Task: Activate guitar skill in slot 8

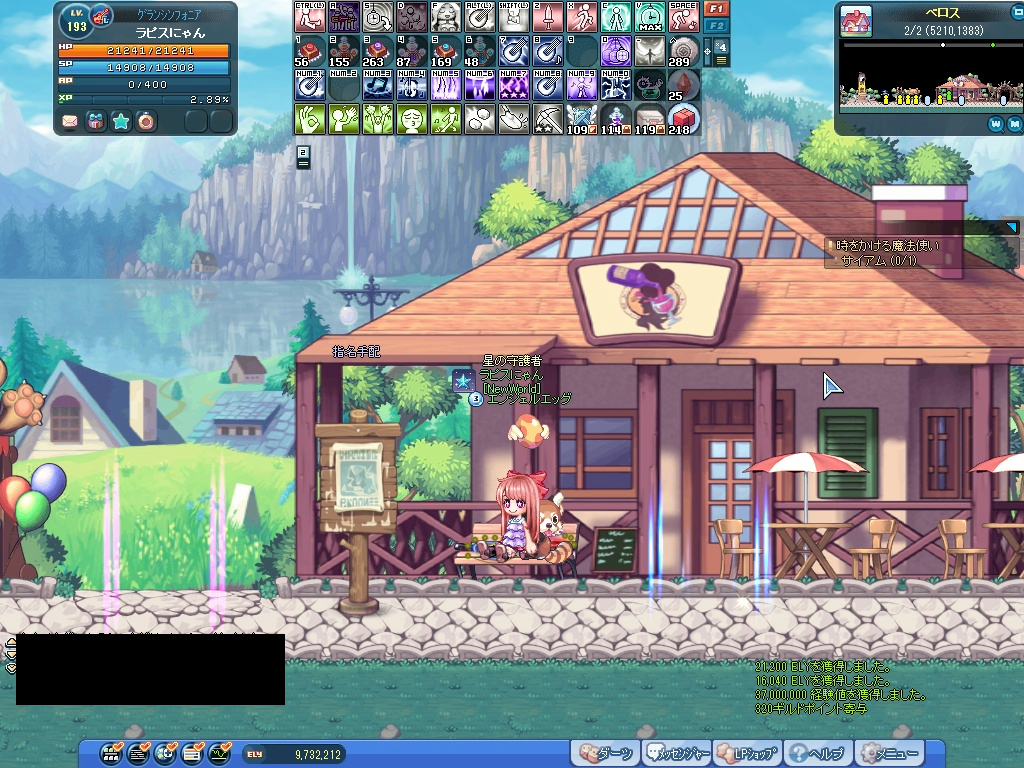Action: [x=548, y=52]
